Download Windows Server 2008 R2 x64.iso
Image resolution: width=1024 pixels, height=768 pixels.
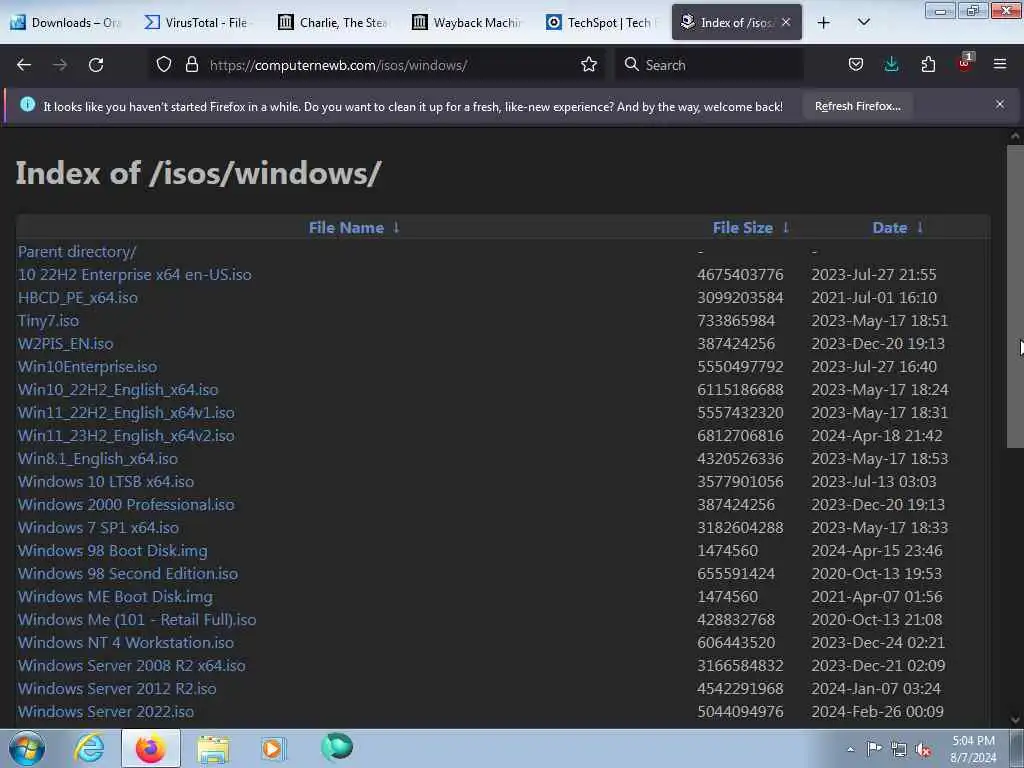[x=132, y=665]
